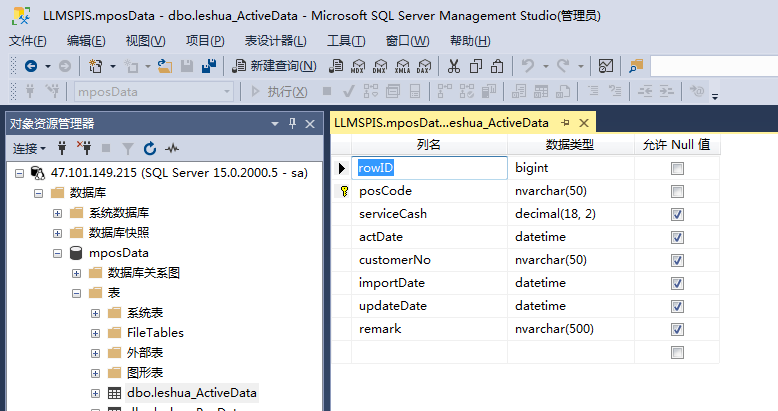Toggle Allow Null for rowID
This screenshot has width=778, height=411.
[677, 168]
